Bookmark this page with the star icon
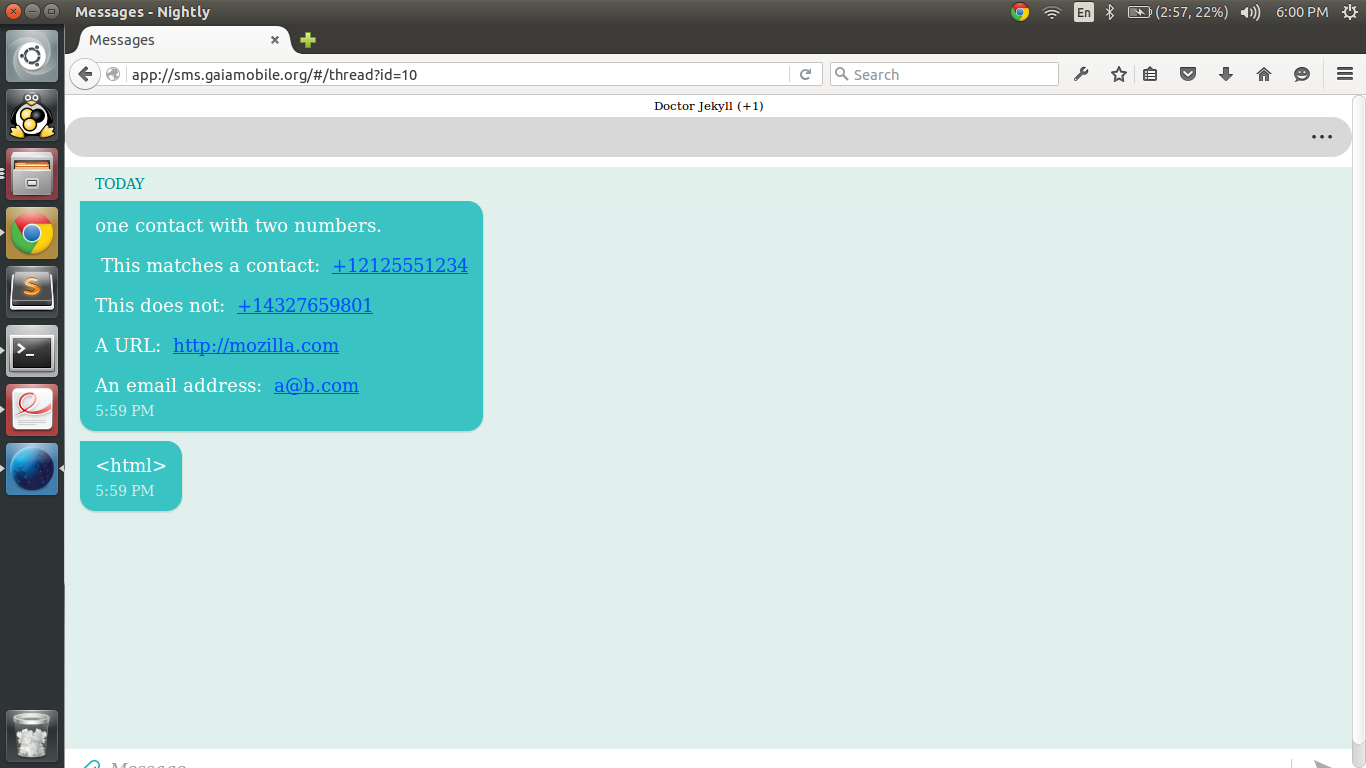Image resolution: width=1366 pixels, height=768 pixels. (x=1119, y=74)
